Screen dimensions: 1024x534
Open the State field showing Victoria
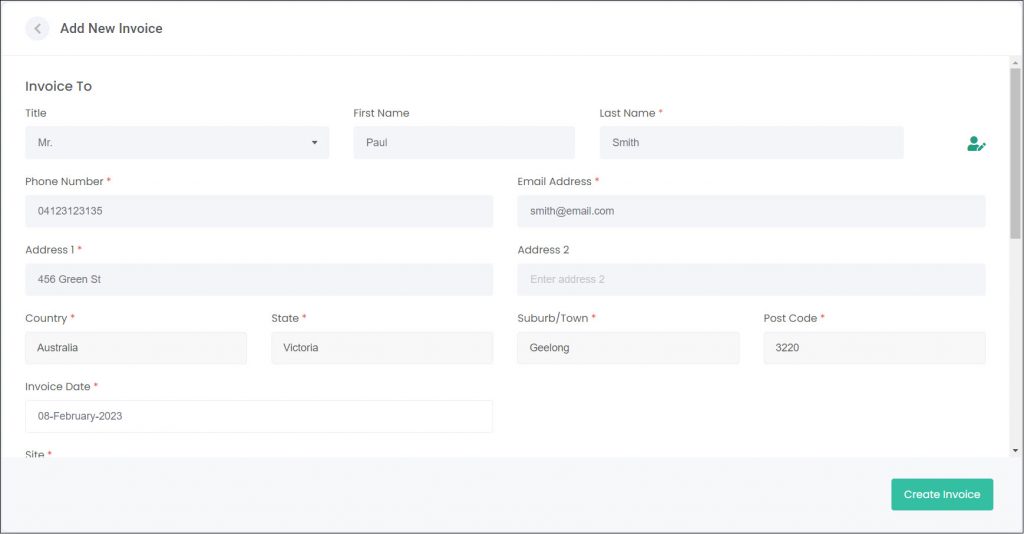pyautogui.click(x=382, y=348)
